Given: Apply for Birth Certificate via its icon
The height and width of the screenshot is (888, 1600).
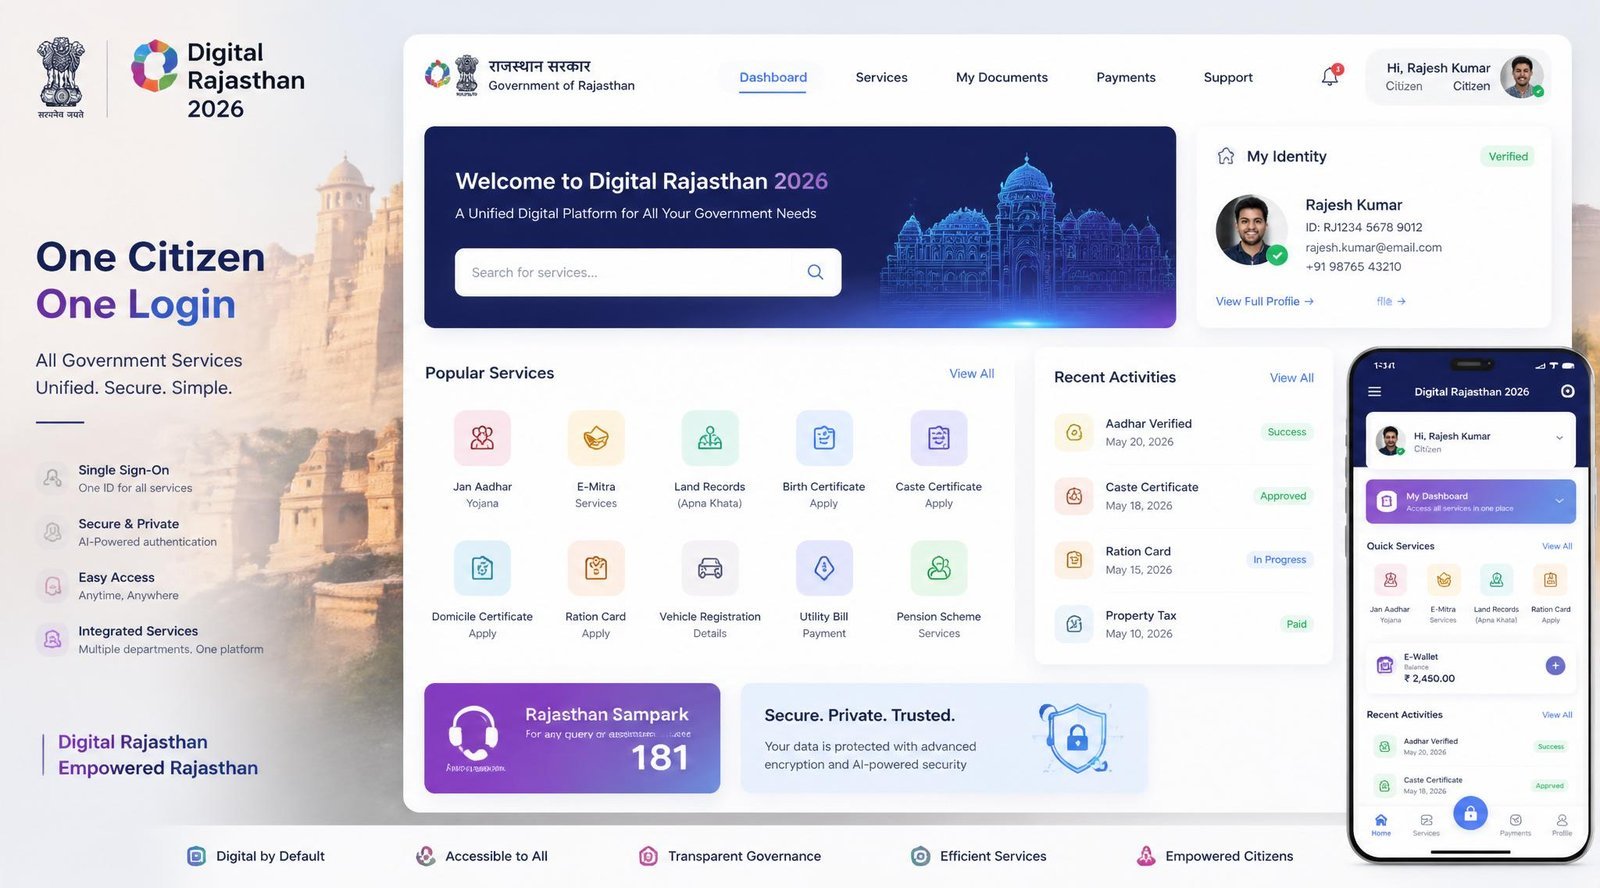Looking at the screenshot, I should [824, 438].
